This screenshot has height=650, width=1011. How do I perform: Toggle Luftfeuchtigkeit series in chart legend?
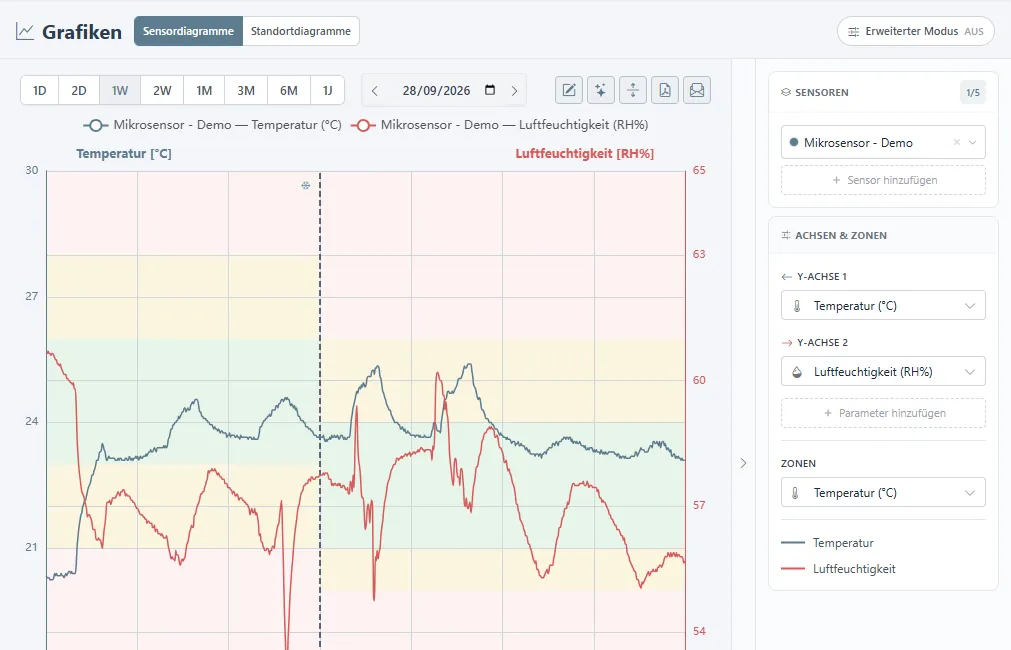(500, 125)
